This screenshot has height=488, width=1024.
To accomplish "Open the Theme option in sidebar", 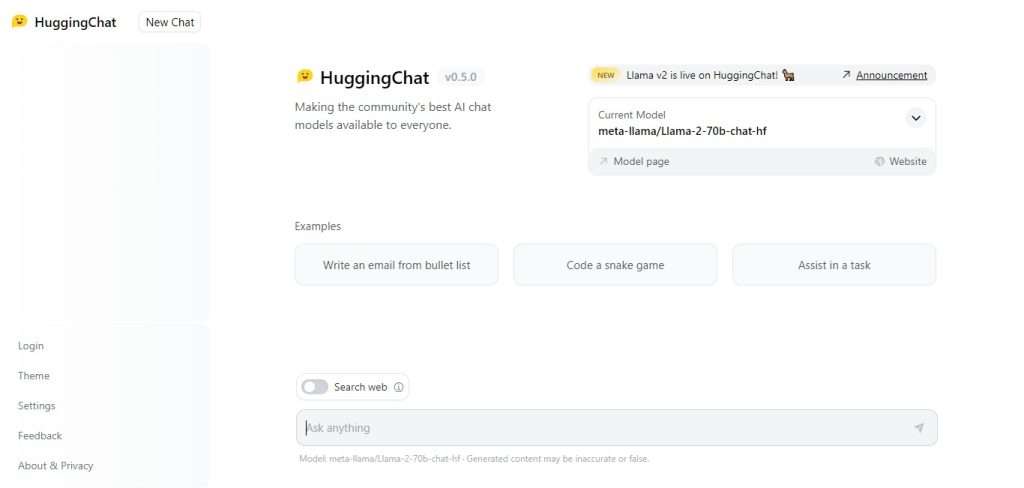I will (x=34, y=376).
